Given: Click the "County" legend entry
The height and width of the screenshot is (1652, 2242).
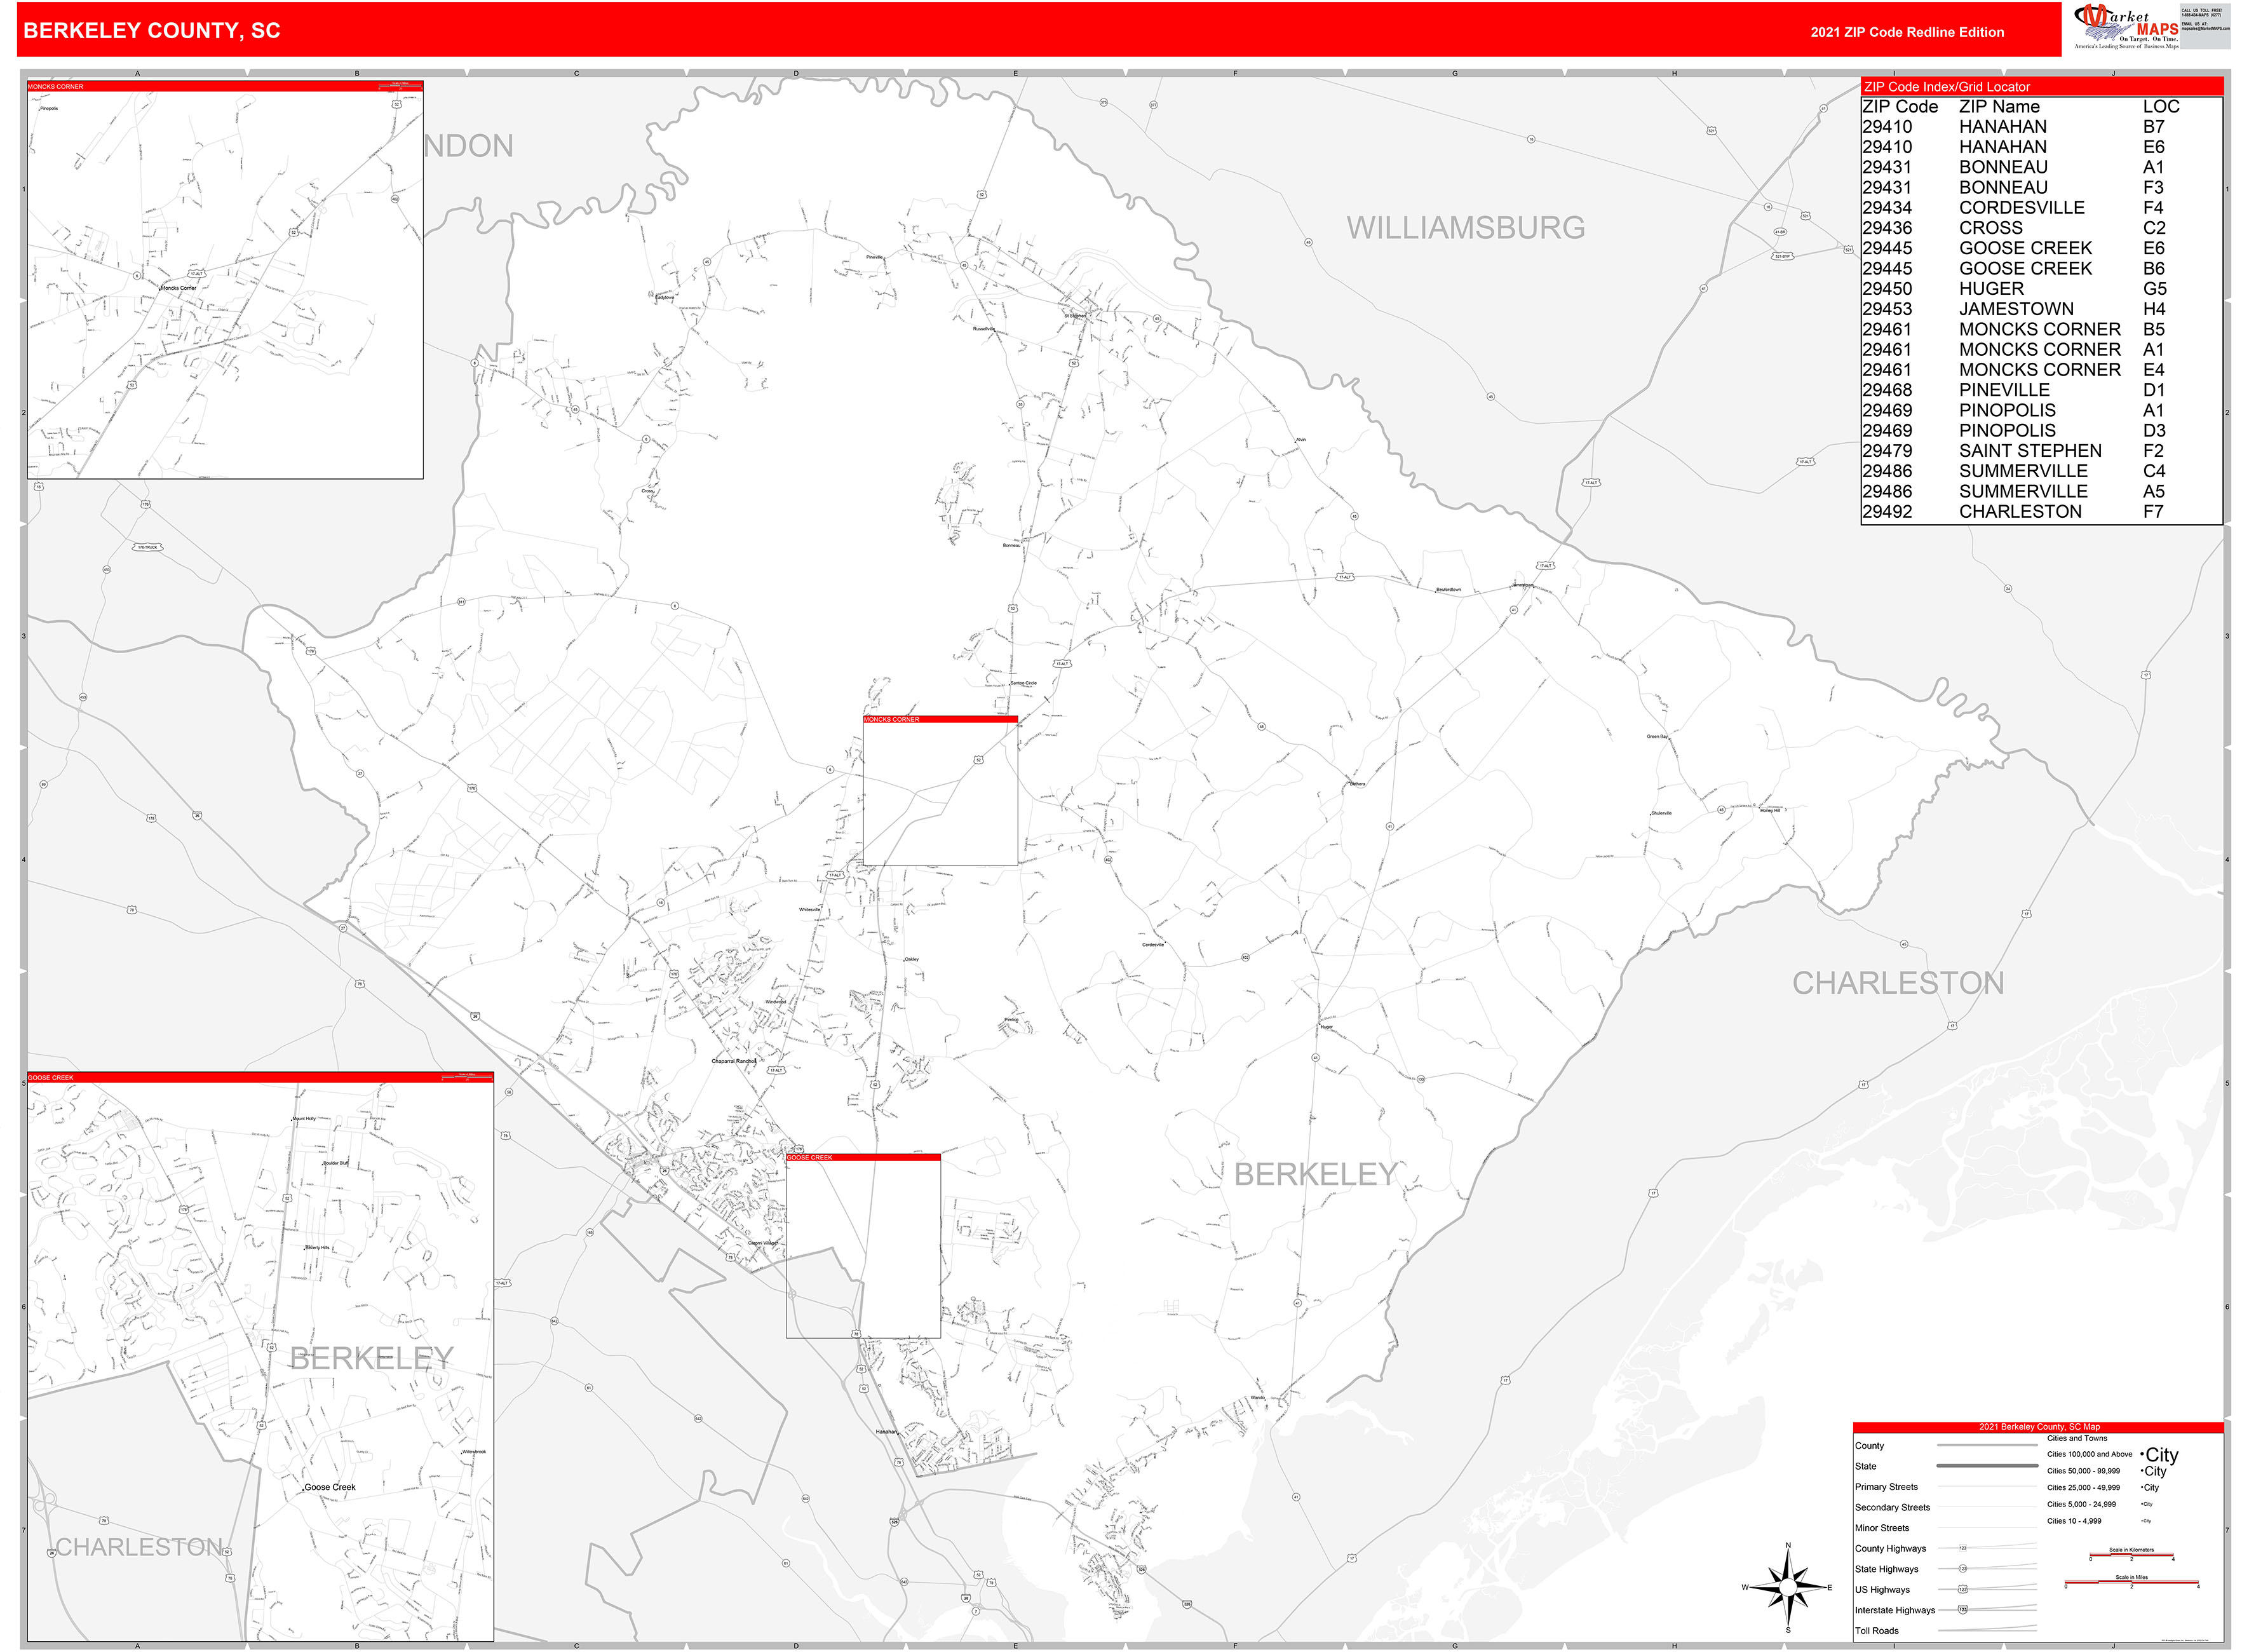Looking at the screenshot, I should pyautogui.click(x=1945, y=1446).
